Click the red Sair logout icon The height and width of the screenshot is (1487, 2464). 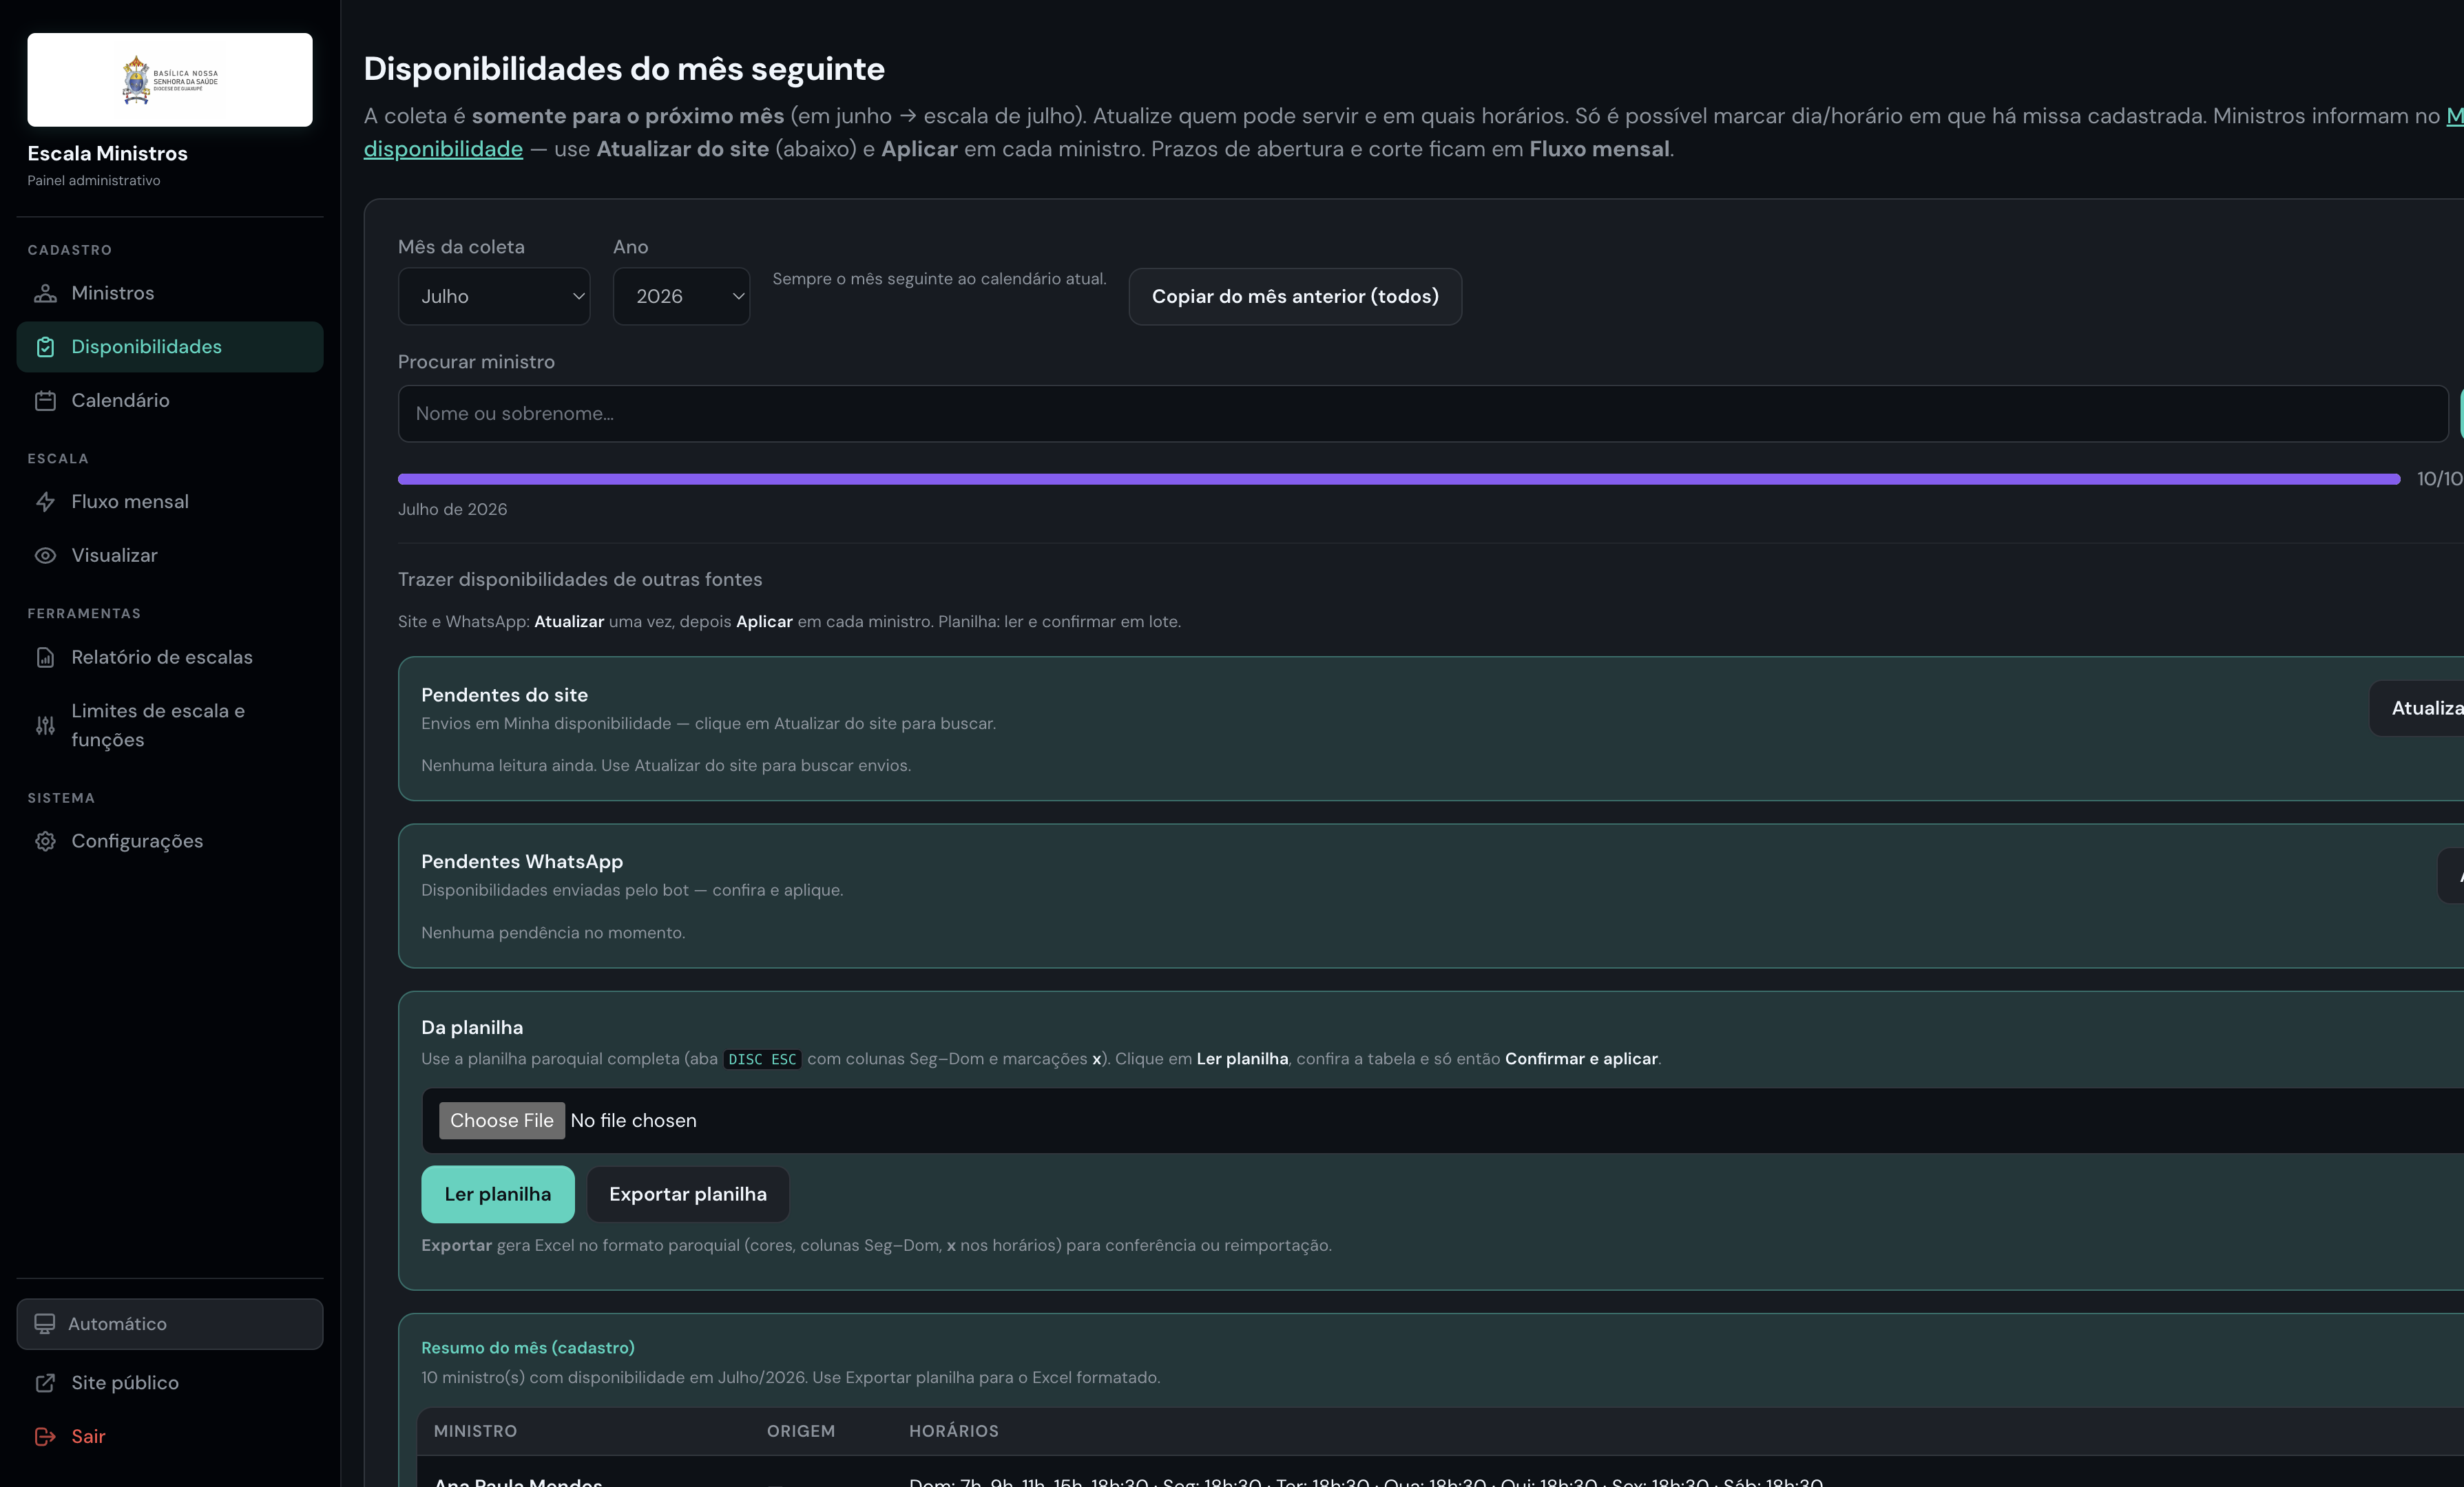tap(45, 1437)
